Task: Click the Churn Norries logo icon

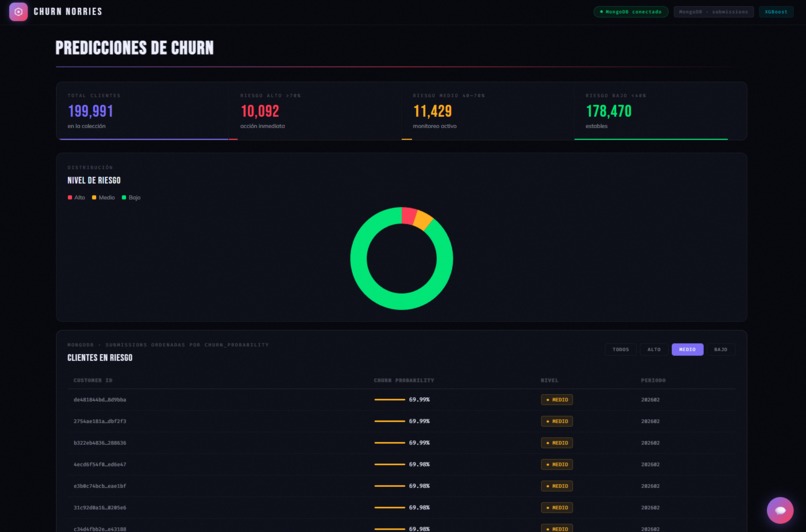Action: (19, 11)
